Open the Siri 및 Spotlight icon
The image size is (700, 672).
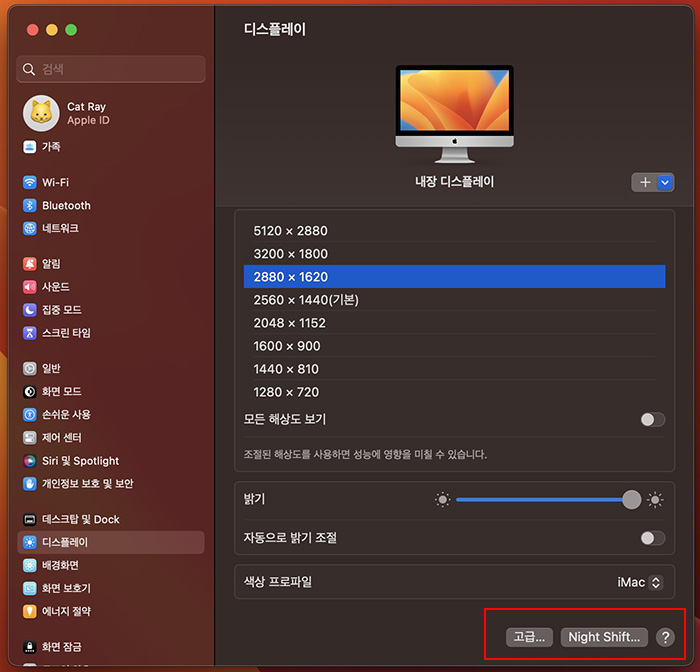click(x=29, y=460)
